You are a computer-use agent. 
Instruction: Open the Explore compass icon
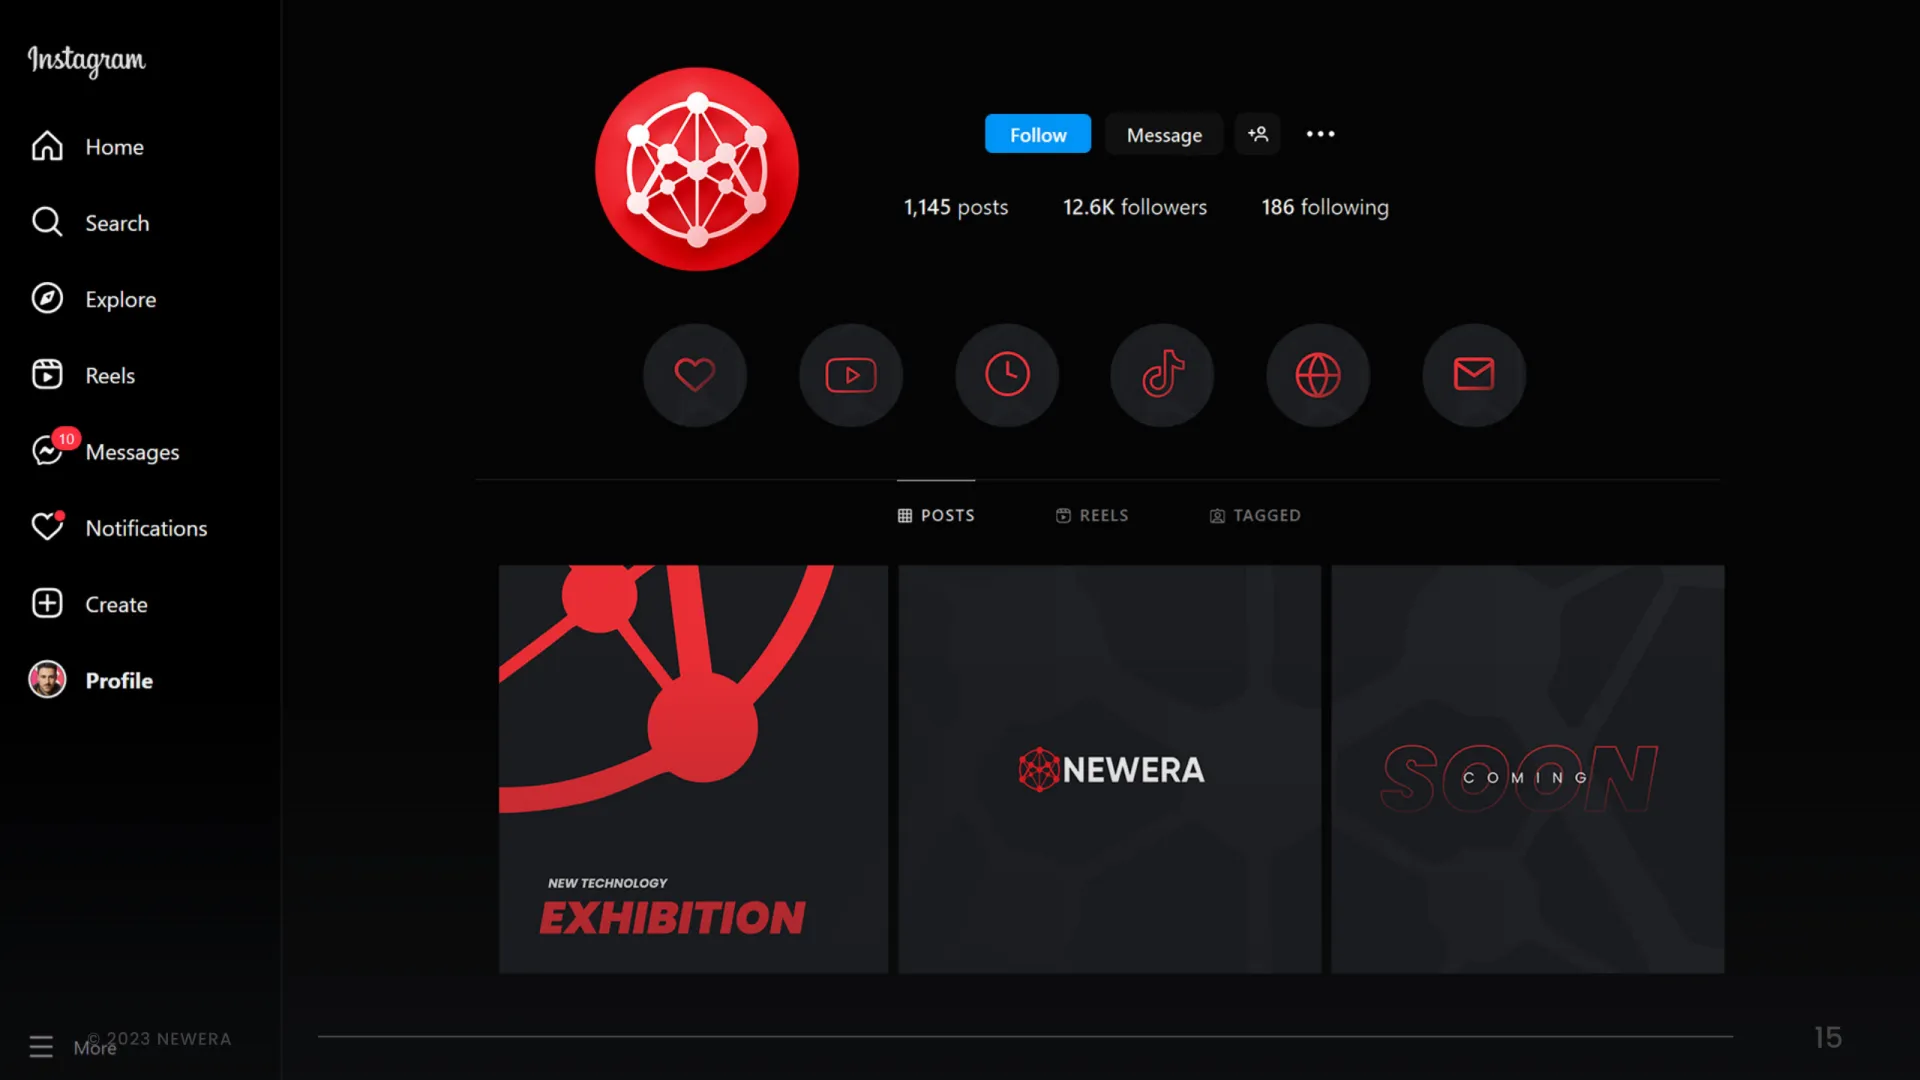47,298
